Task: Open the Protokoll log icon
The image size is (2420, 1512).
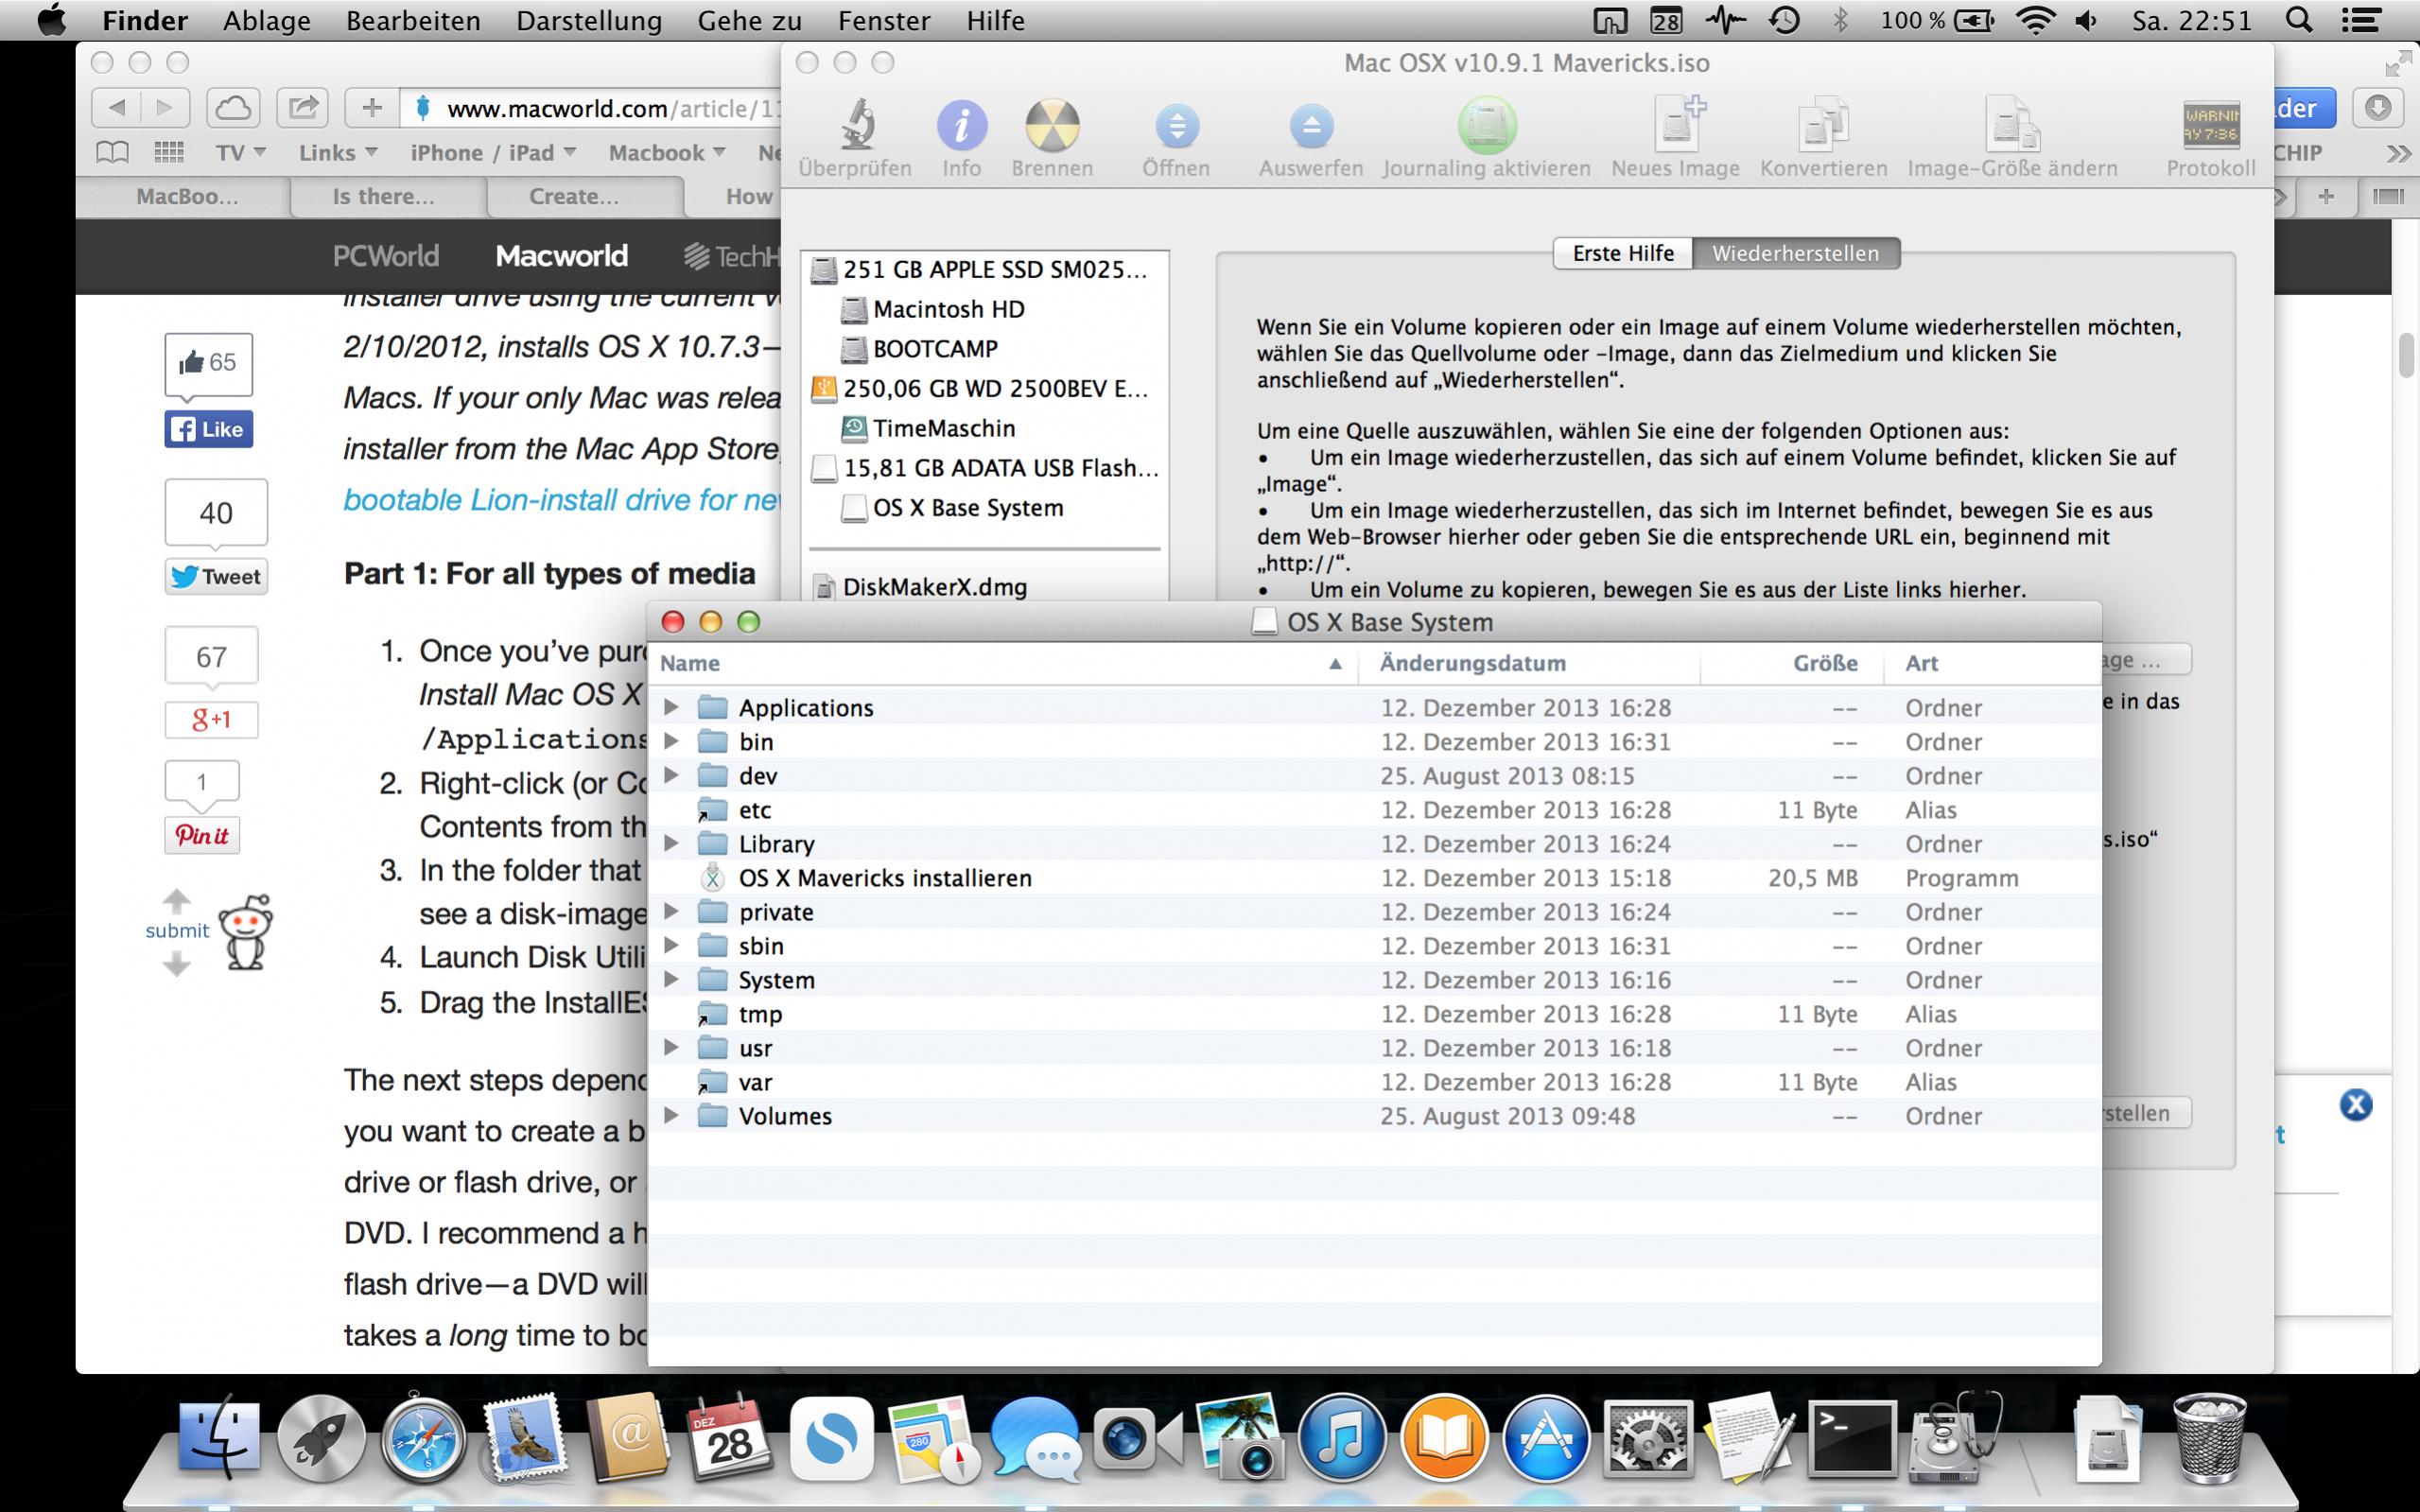Action: pos(2210,127)
